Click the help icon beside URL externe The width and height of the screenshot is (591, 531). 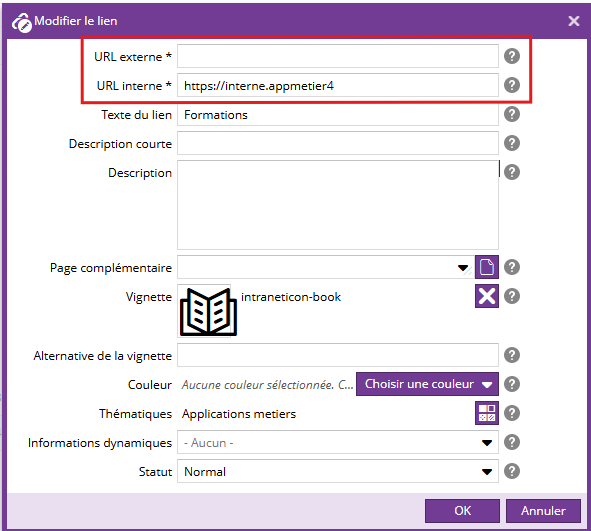tap(512, 56)
